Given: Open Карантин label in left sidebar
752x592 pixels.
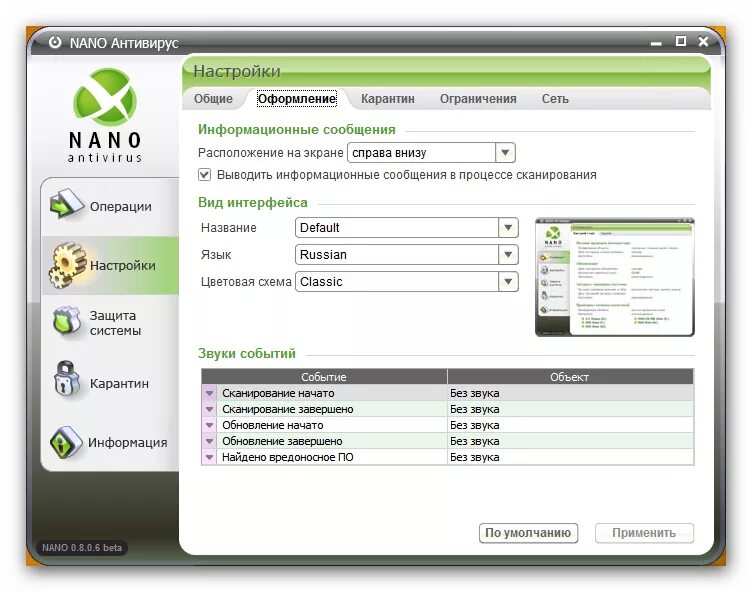Looking at the screenshot, I should pos(119,384).
